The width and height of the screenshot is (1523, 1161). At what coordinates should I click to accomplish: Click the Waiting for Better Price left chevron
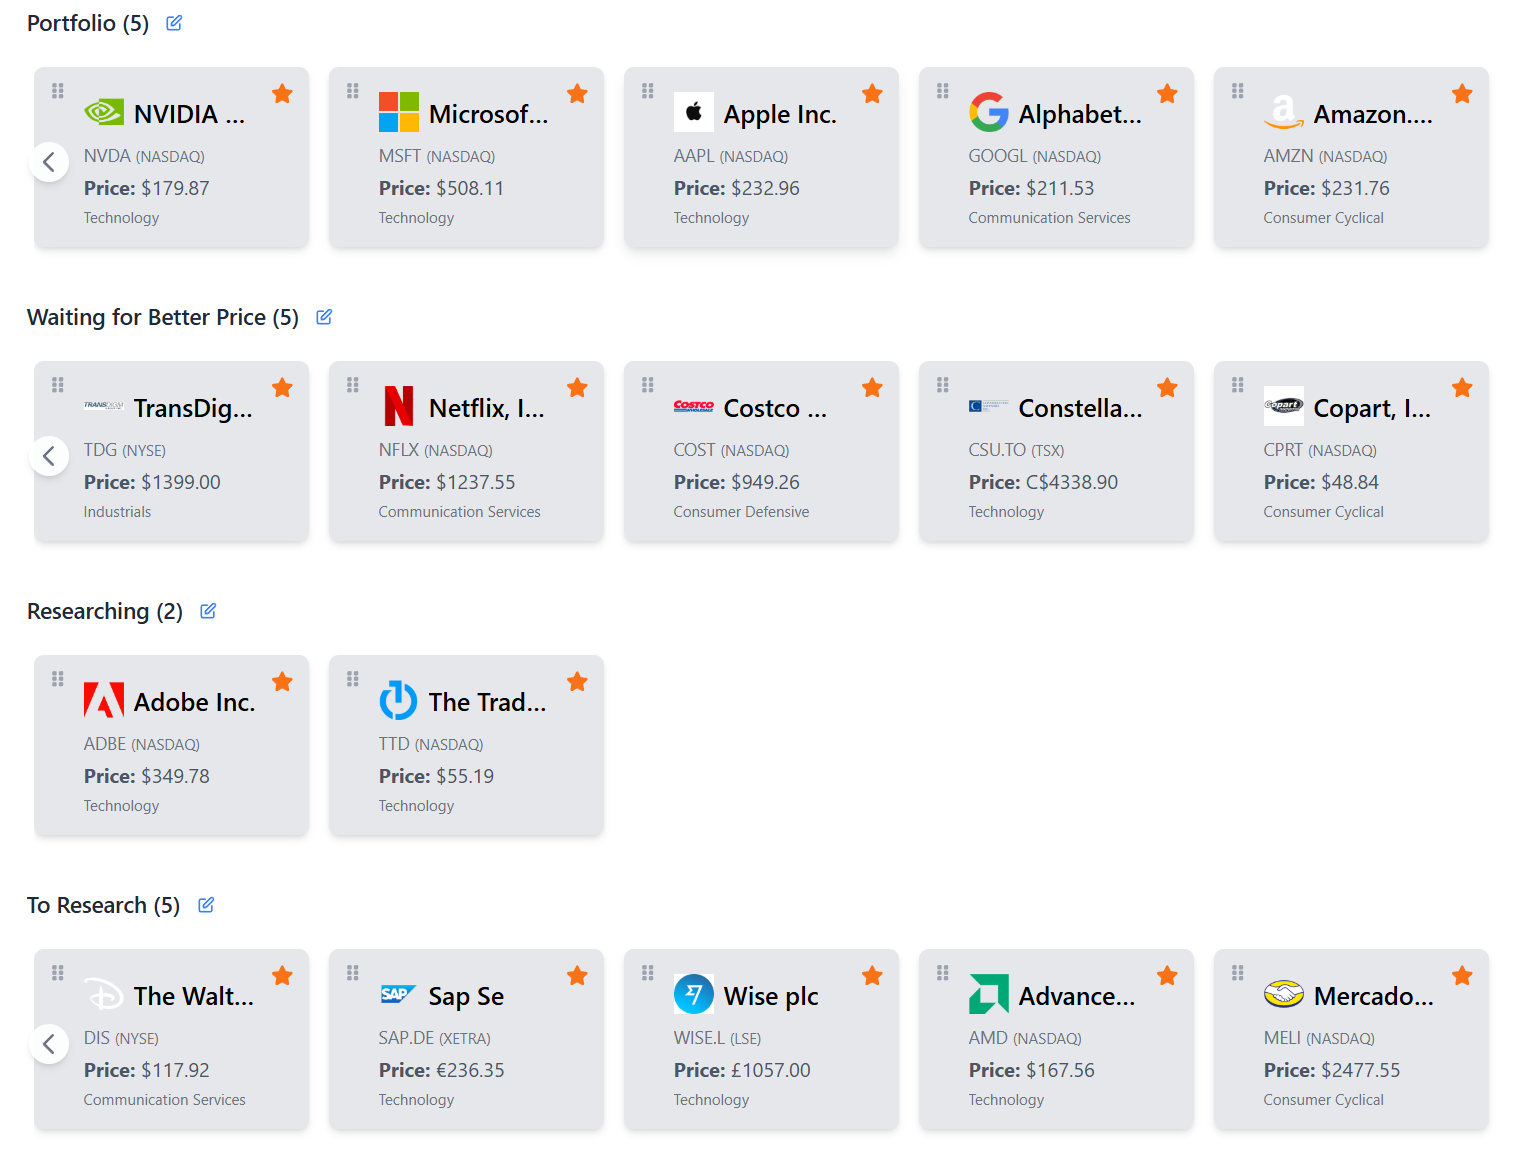[49, 456]
